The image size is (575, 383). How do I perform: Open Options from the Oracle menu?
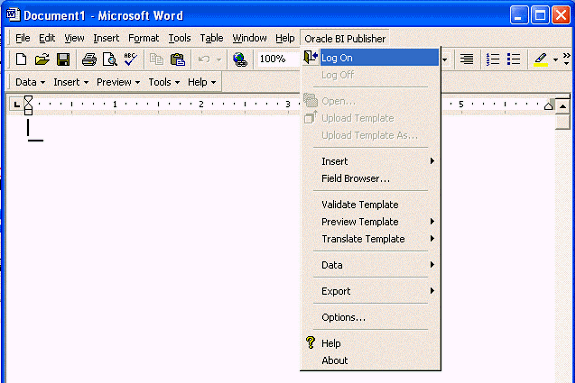pyautogui.click(x=370, y=317)
